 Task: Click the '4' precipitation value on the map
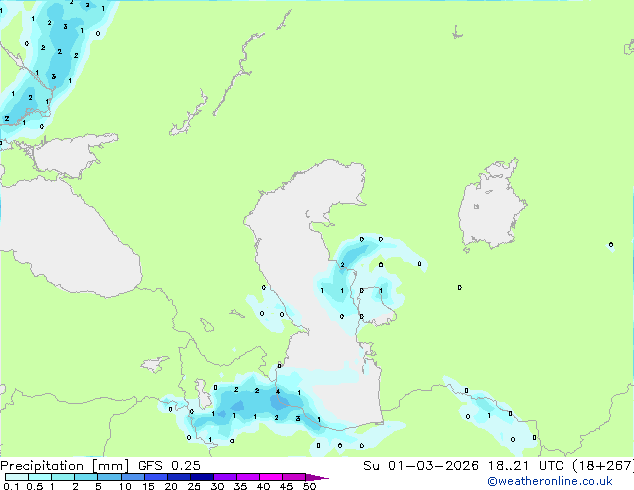pyautogui.click(x=278, y=391)
